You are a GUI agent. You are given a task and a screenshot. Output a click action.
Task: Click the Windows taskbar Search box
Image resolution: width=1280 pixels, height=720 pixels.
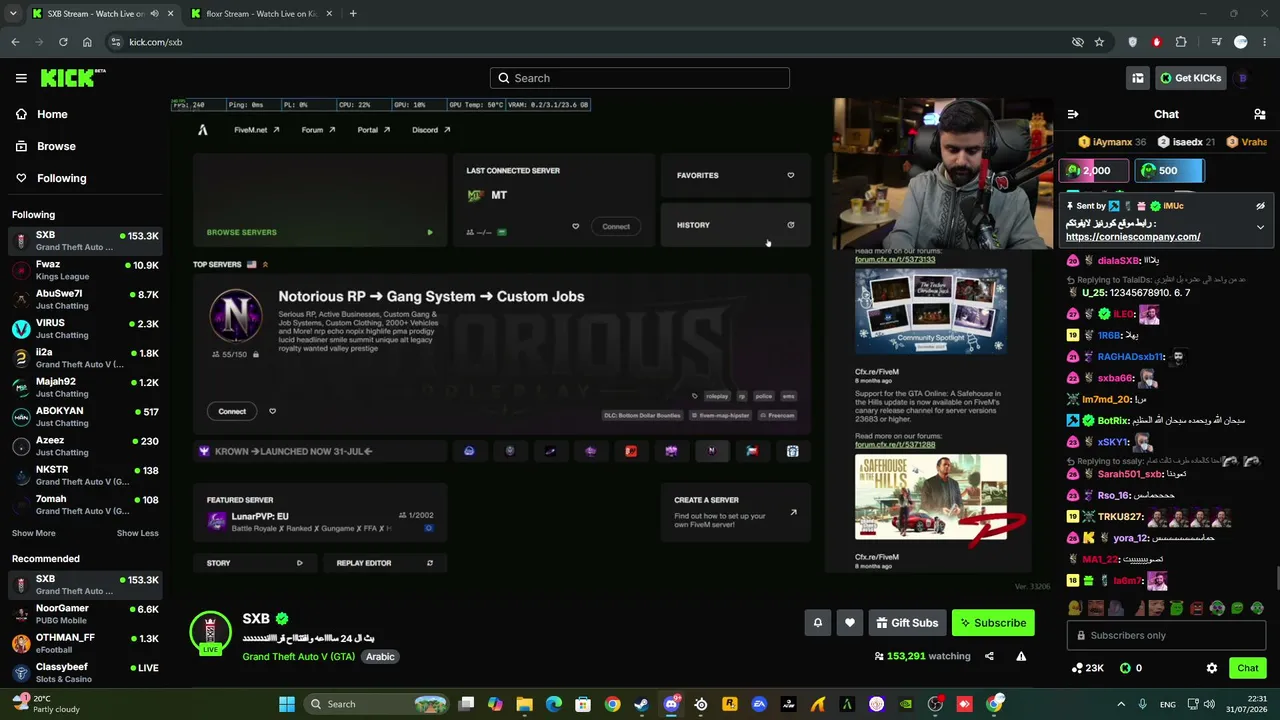coord(378,704)
